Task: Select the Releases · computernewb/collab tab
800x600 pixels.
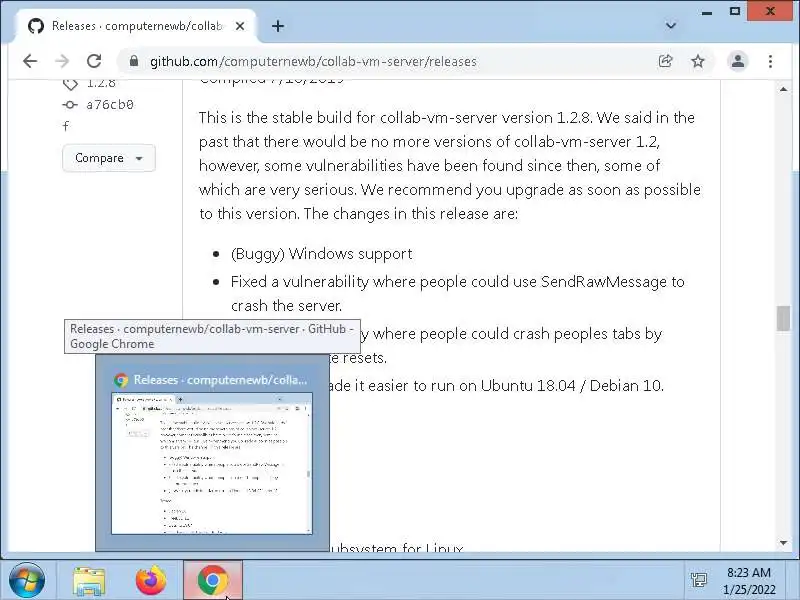Action: [137, 26]
